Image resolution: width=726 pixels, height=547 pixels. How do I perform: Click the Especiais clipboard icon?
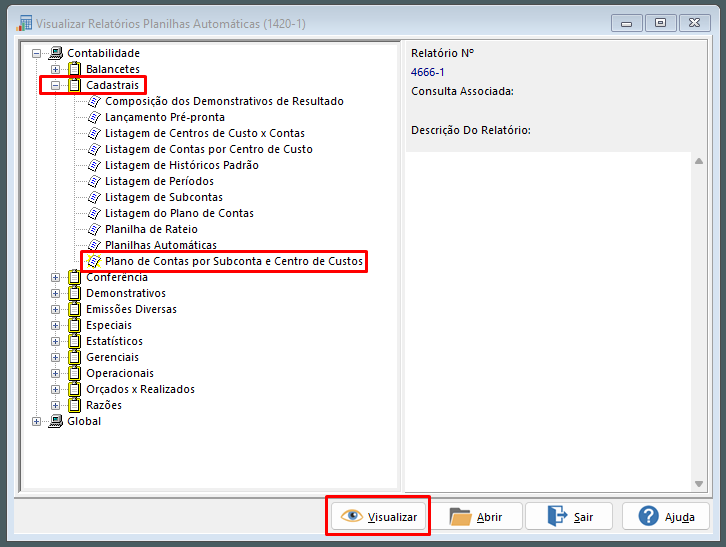pos(75,325)
